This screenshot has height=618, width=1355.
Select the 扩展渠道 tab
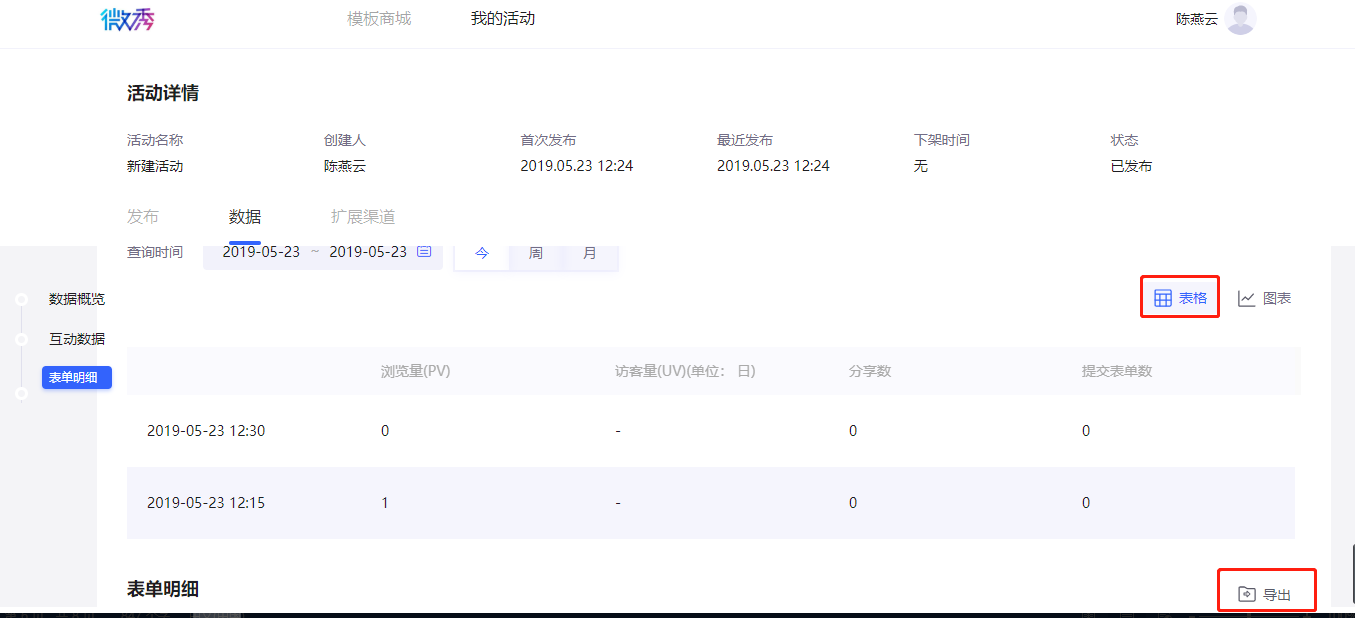click(x=363, y=217)
